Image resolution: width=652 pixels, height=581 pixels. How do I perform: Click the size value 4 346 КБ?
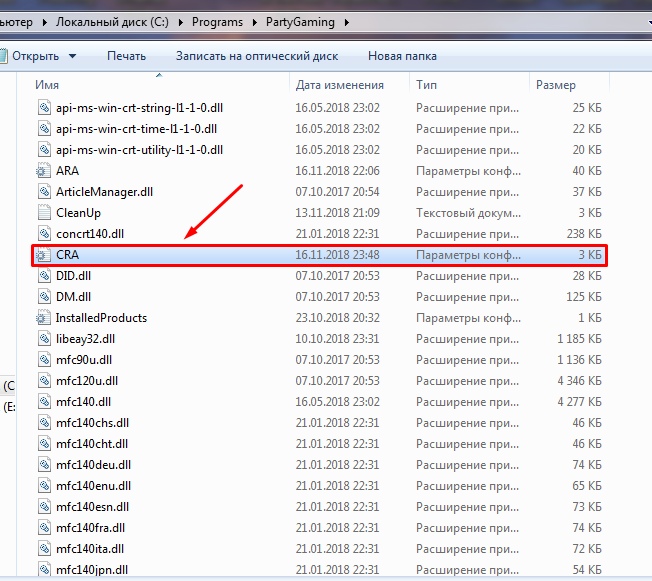[579, 381]
